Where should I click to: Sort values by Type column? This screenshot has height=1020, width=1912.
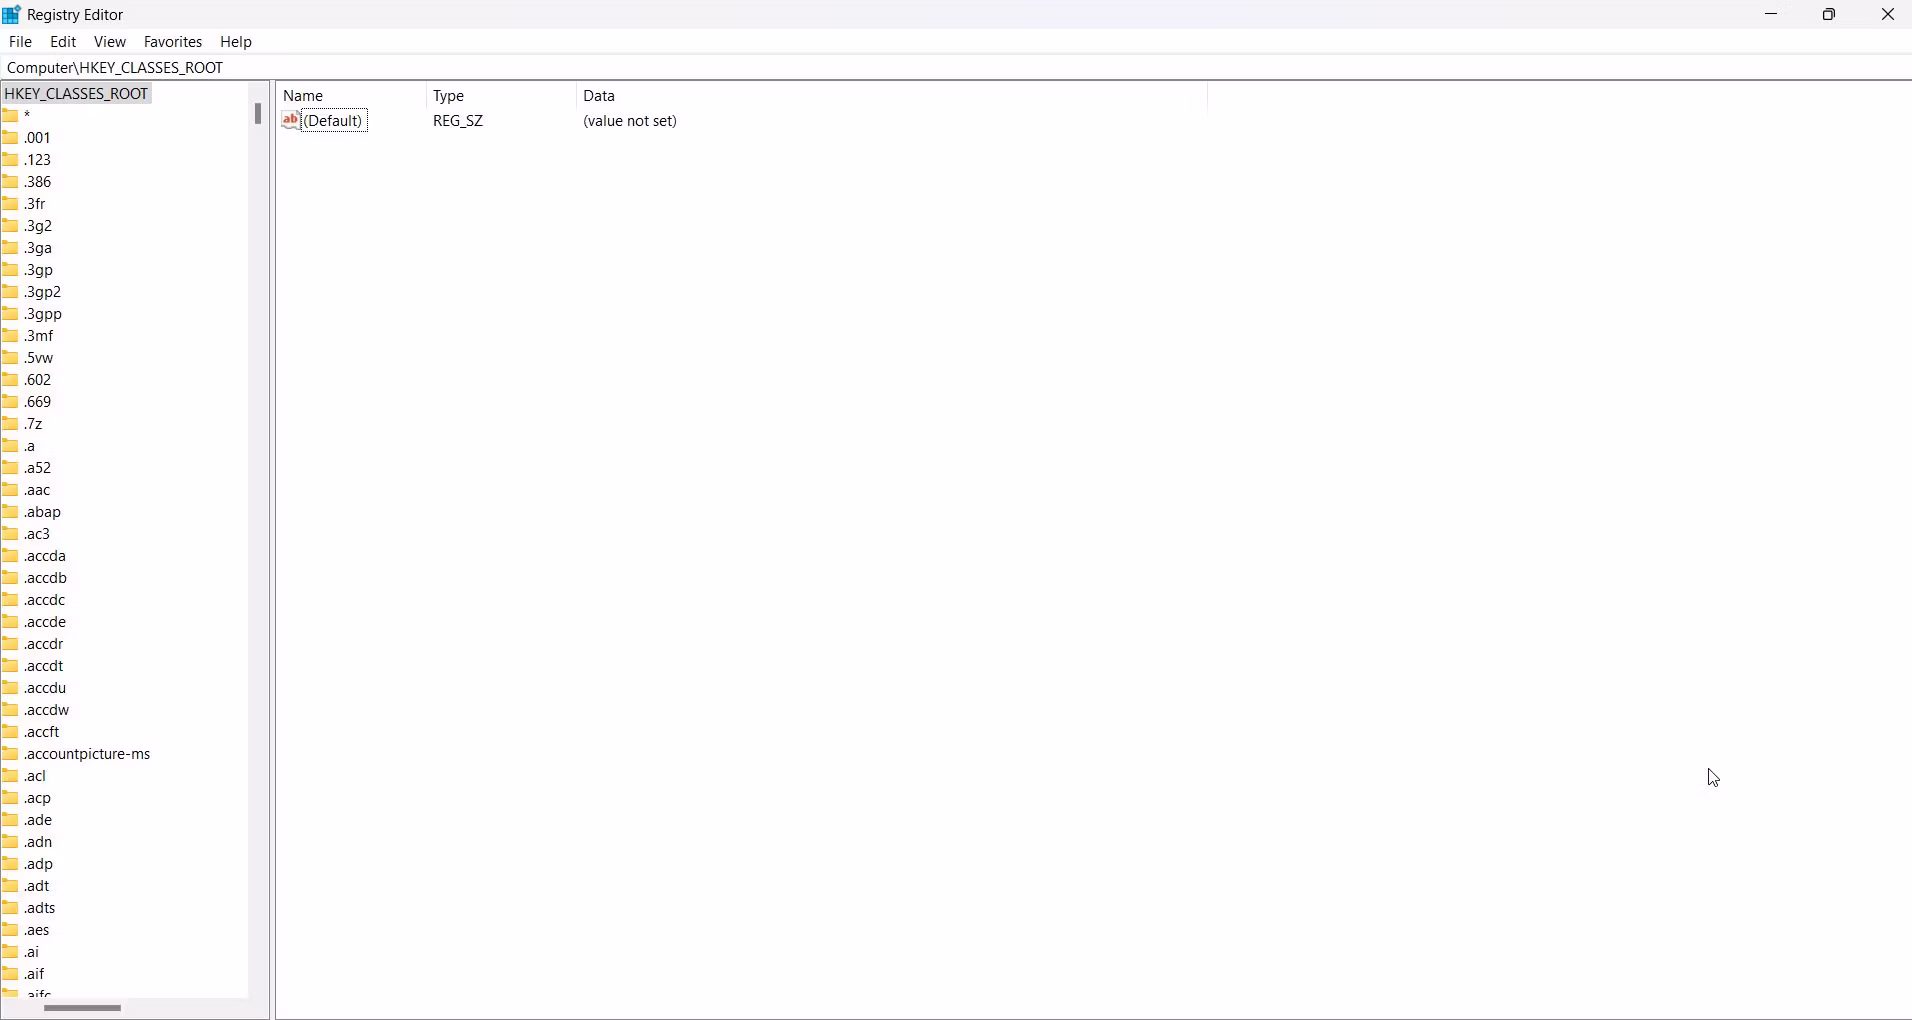coord(501,95)
